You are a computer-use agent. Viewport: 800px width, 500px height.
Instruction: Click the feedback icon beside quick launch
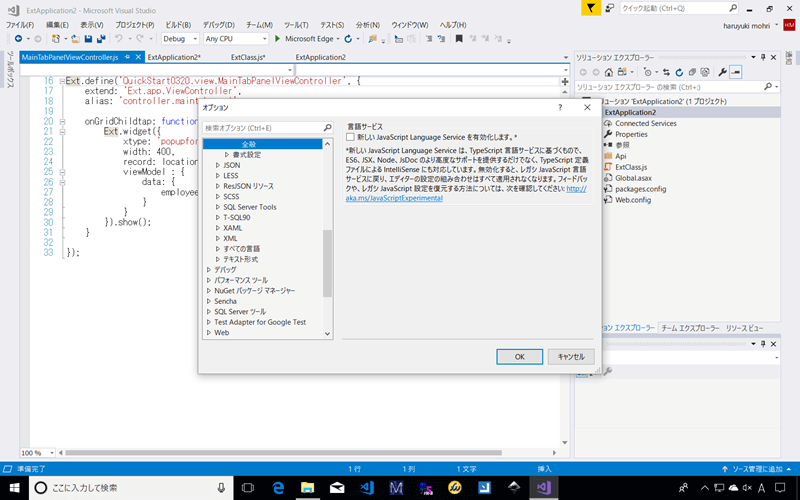(x=610, y=8)
